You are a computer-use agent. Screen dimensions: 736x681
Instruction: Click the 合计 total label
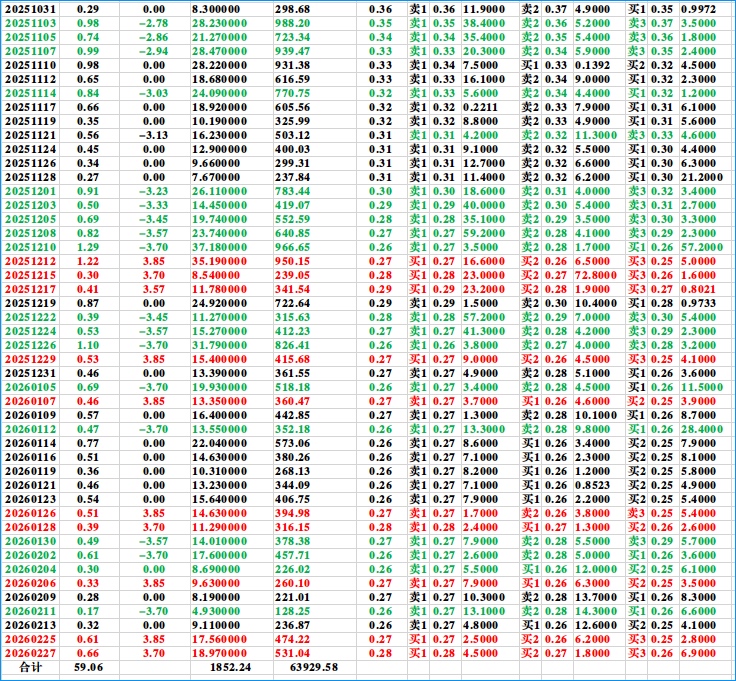pos(31,668)
